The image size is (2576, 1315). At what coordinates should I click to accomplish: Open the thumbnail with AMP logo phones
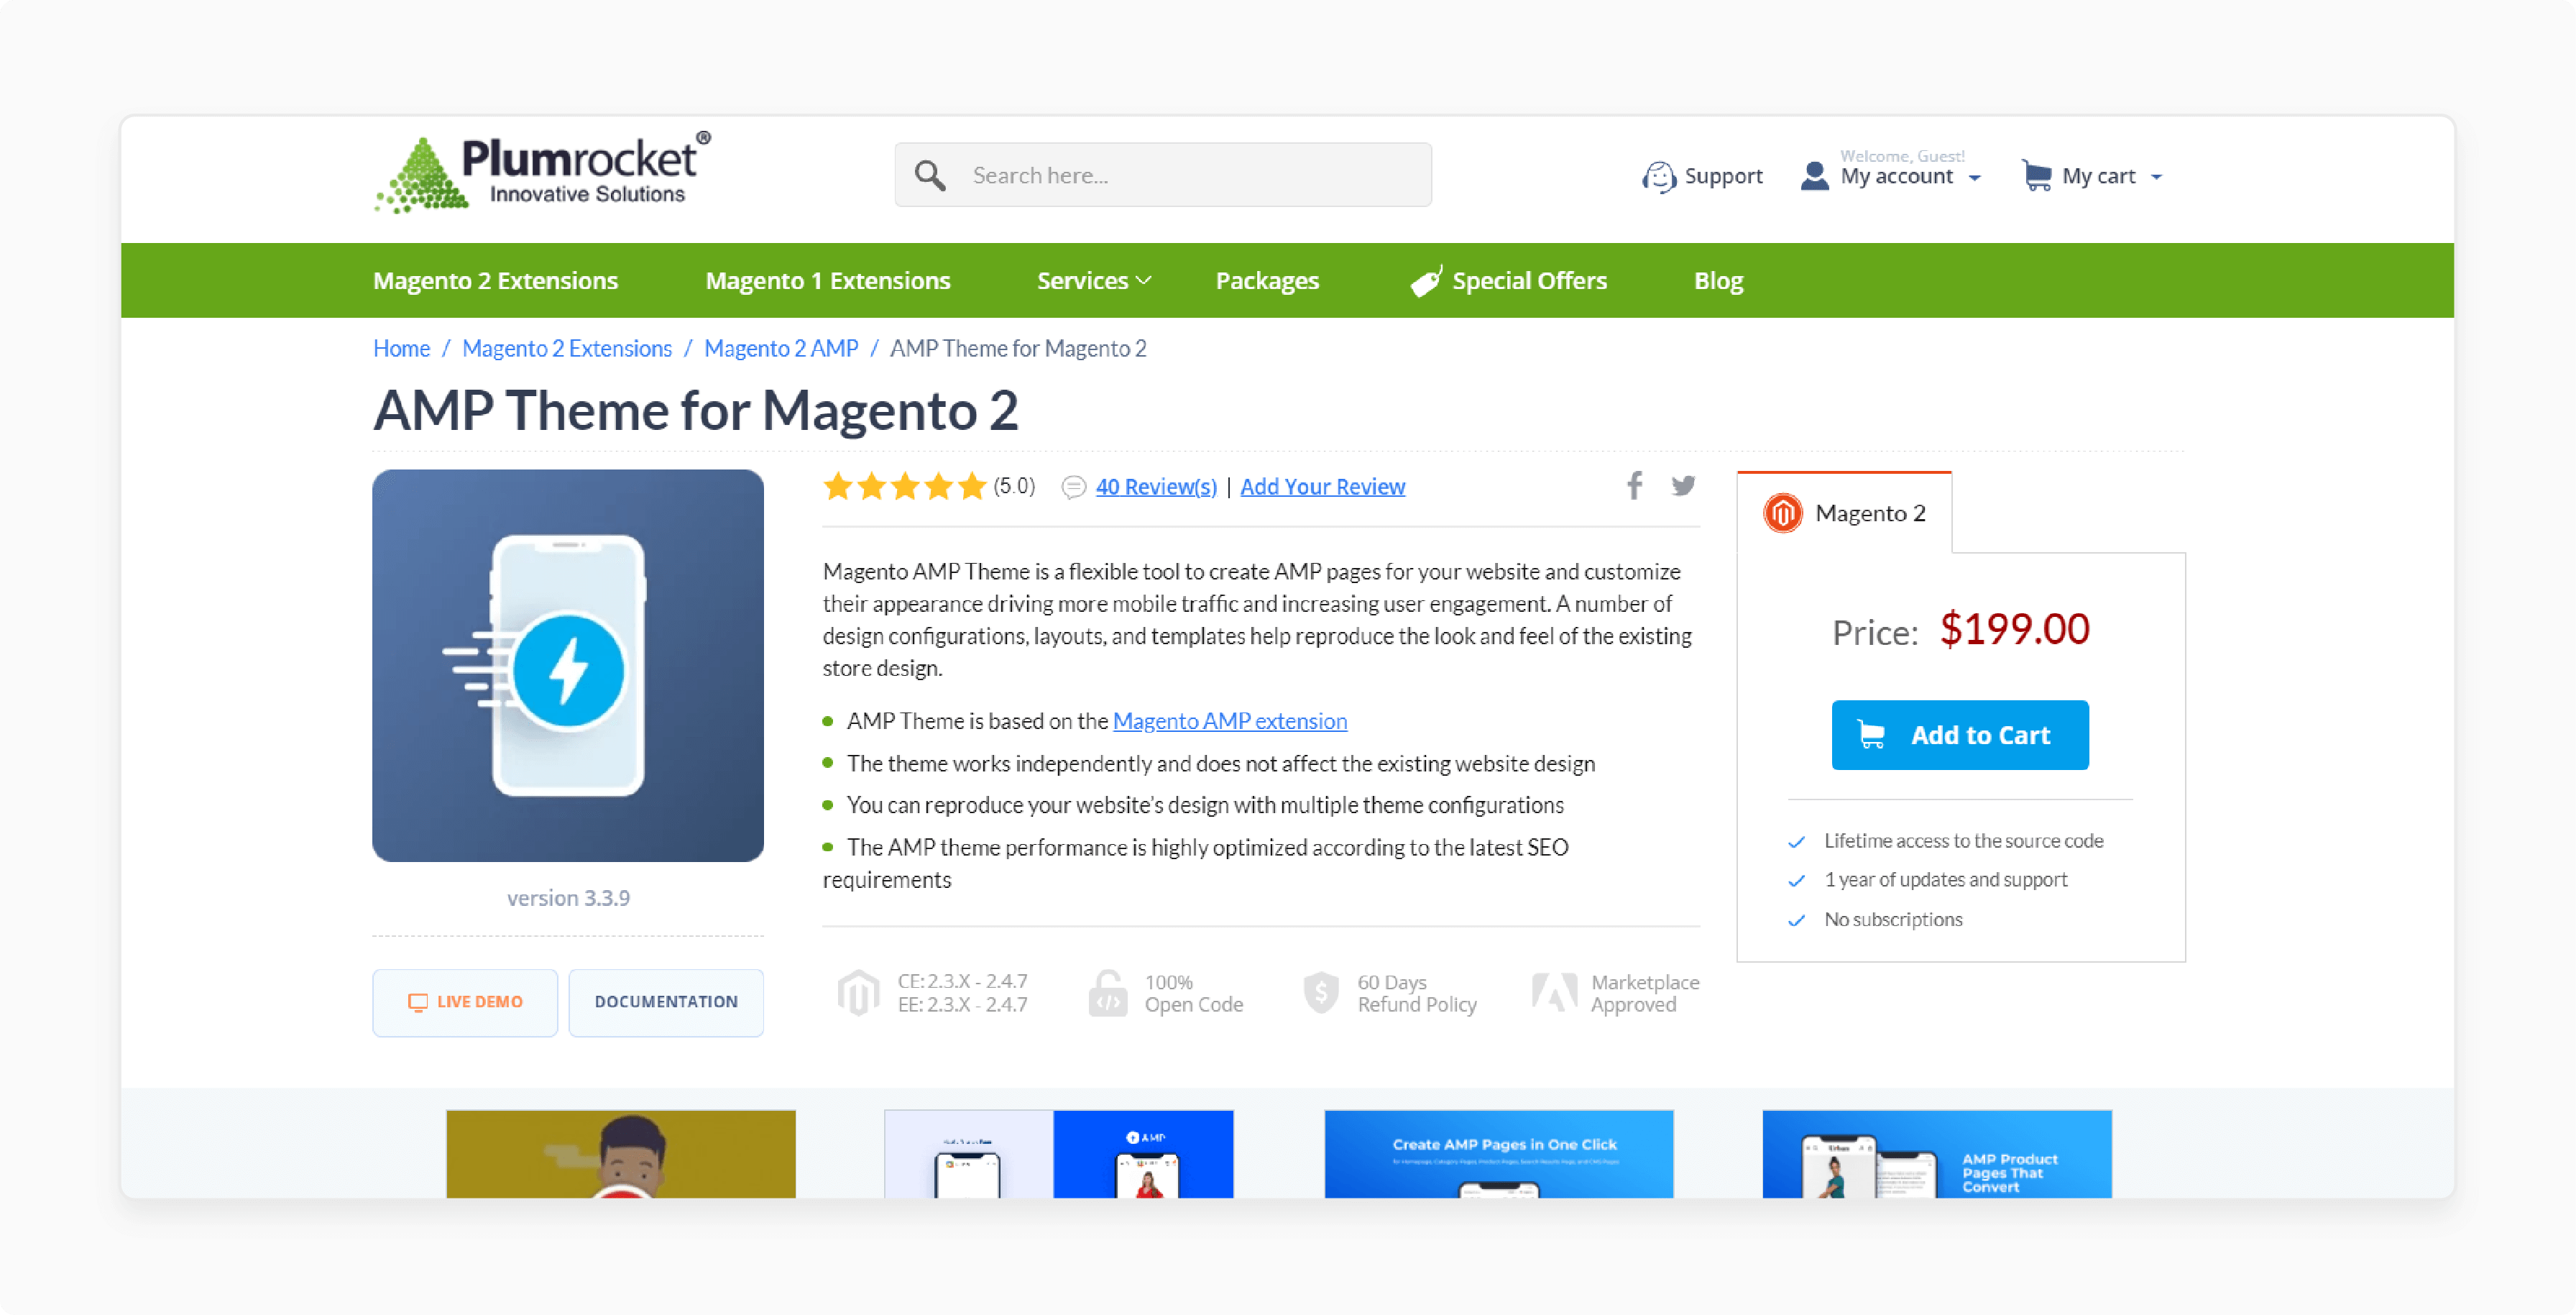coord(1059,1153)
